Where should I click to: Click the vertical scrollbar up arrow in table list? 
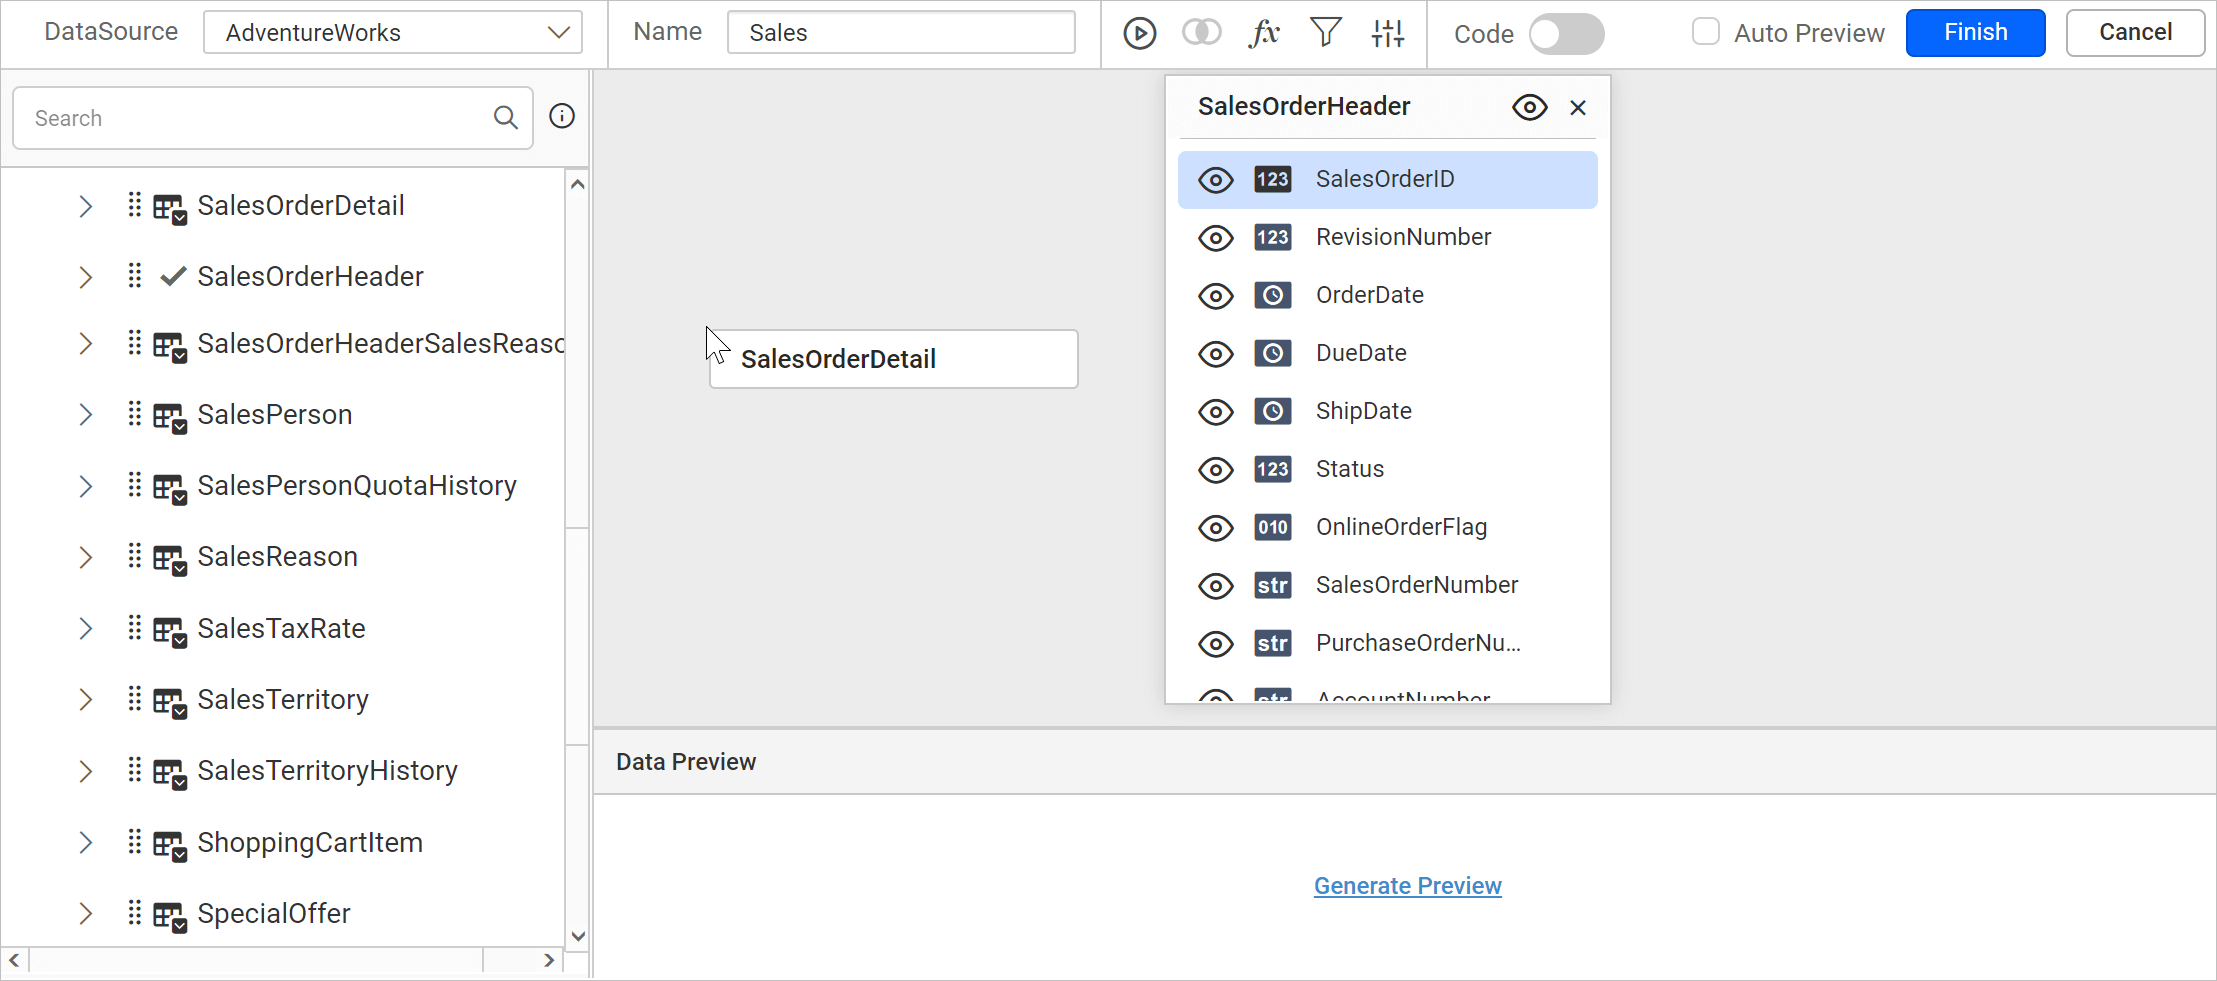577,184
